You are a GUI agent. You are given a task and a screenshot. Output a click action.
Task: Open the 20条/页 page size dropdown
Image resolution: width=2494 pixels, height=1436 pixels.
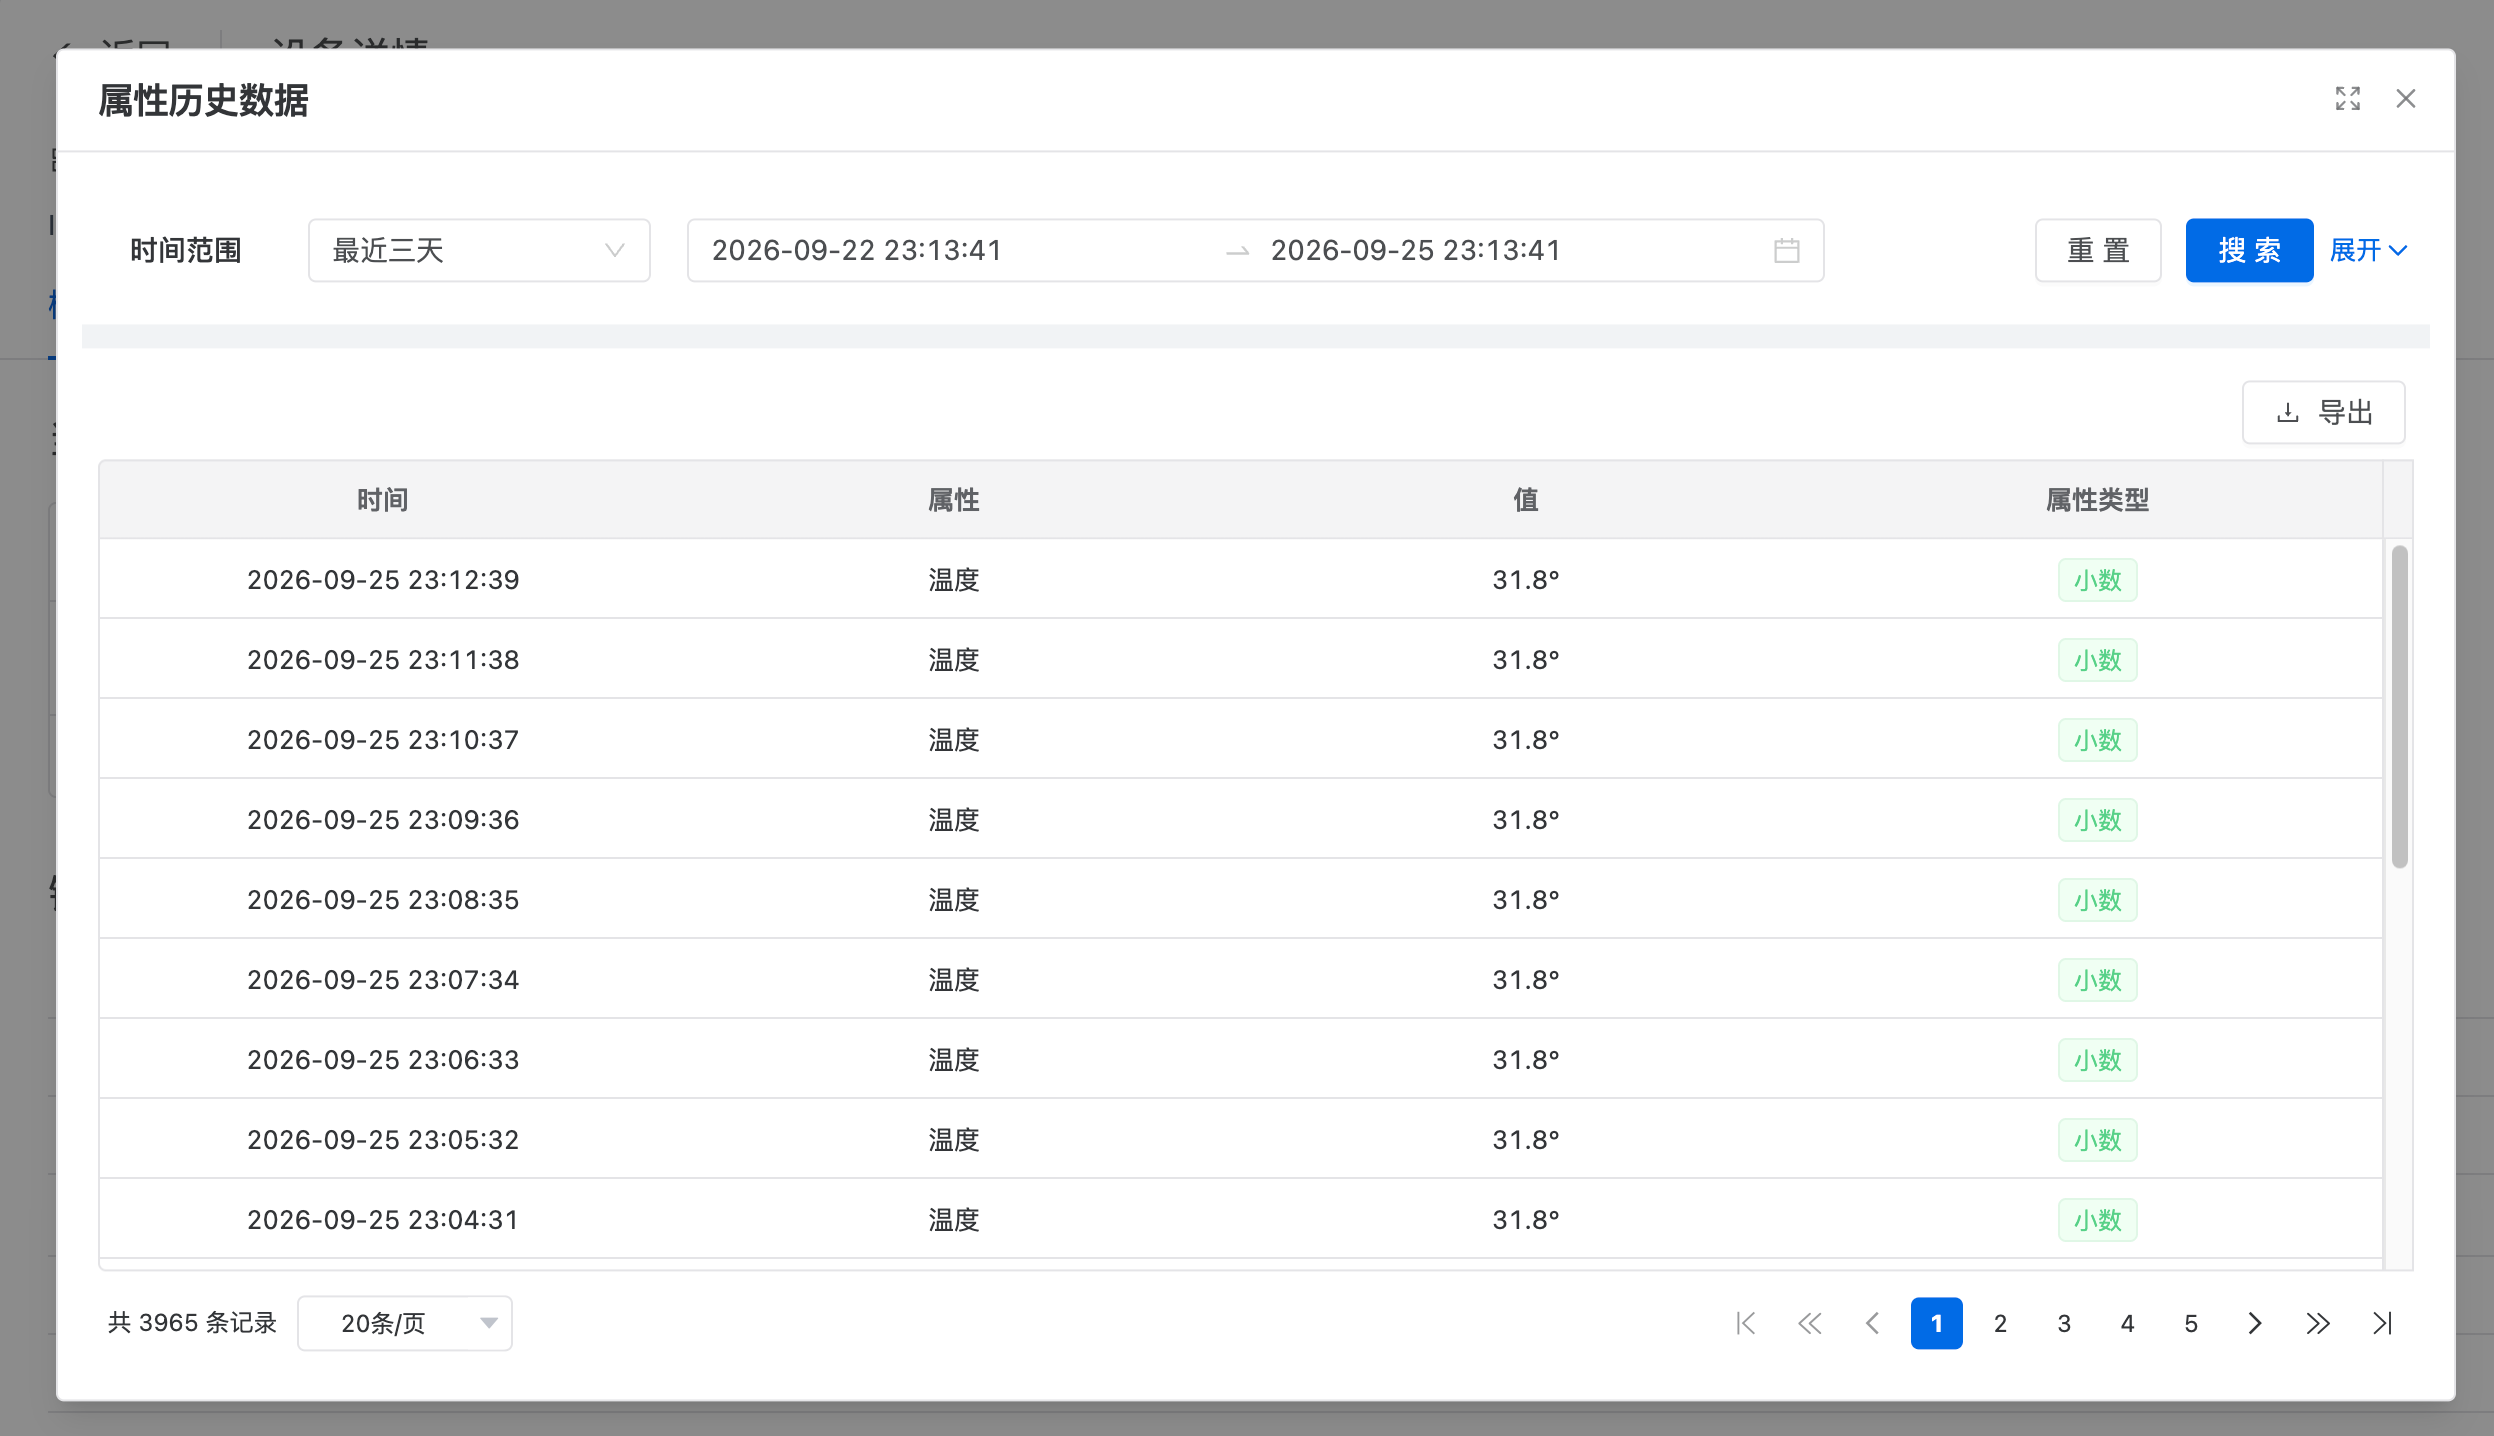405,1323
